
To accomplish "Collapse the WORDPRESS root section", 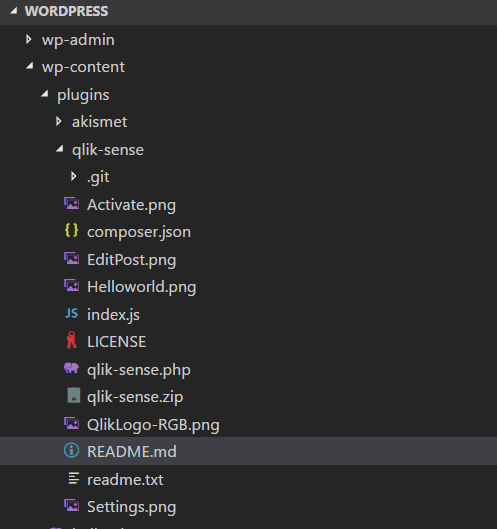I will click(13, 11).
